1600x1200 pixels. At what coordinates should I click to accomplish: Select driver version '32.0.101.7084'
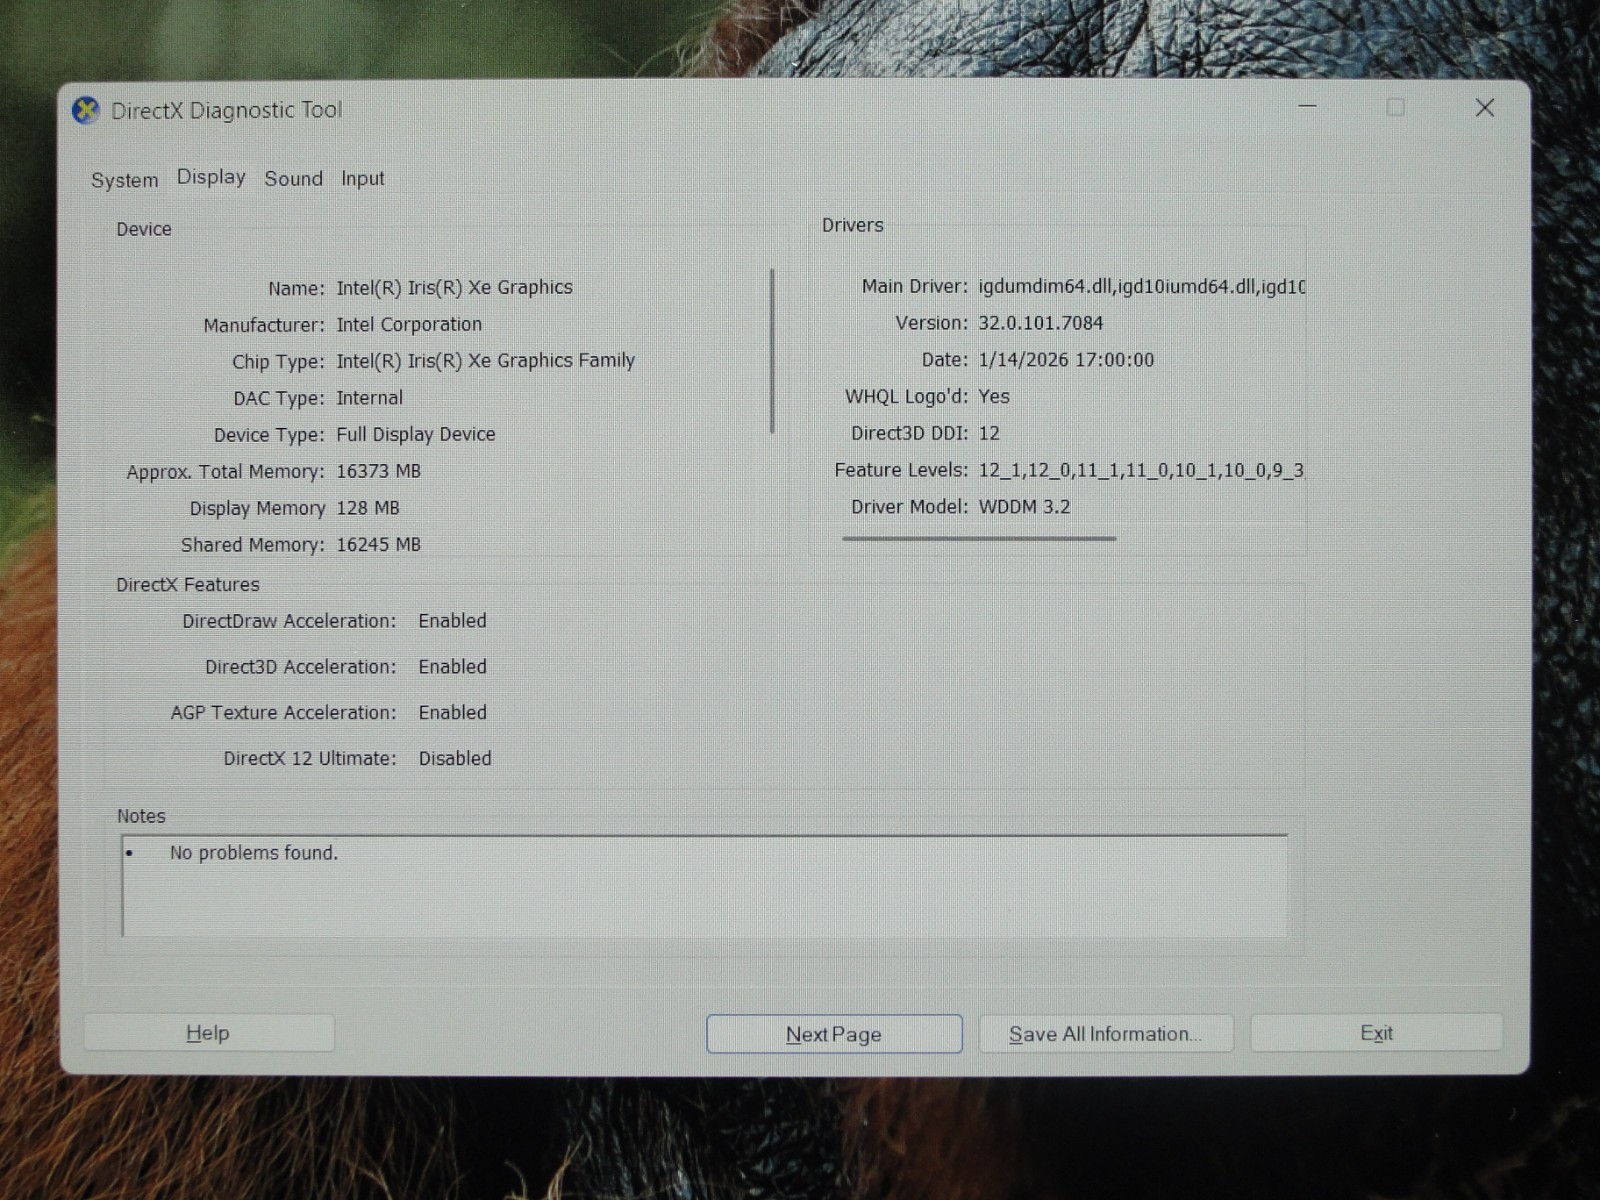(x=1041, y=323)
